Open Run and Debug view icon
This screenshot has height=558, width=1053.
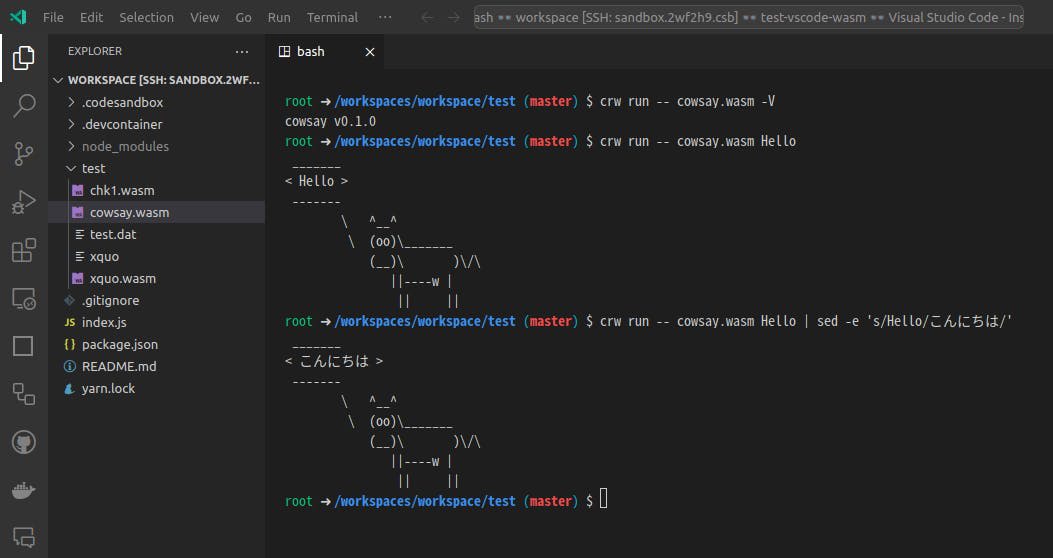(24, 202)
